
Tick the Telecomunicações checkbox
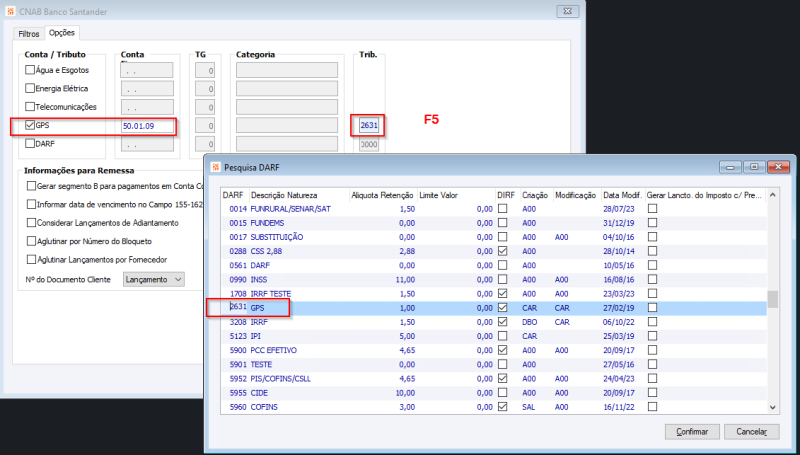tap(30, 107)
